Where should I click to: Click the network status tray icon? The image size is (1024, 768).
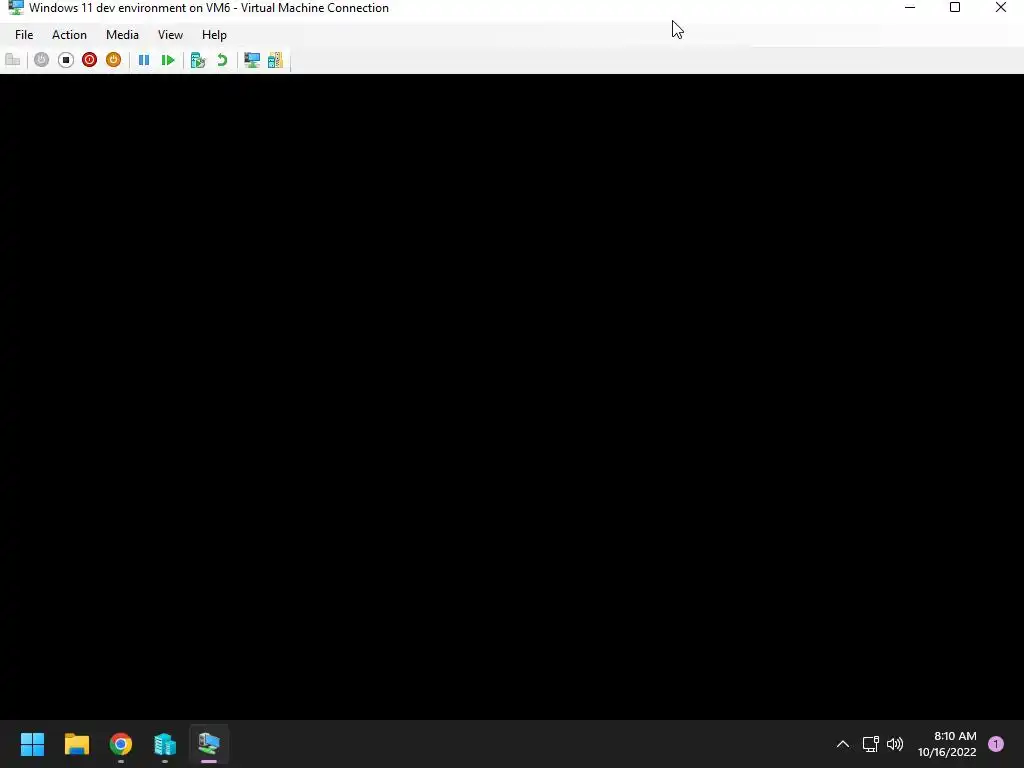(x=871, y=744)
